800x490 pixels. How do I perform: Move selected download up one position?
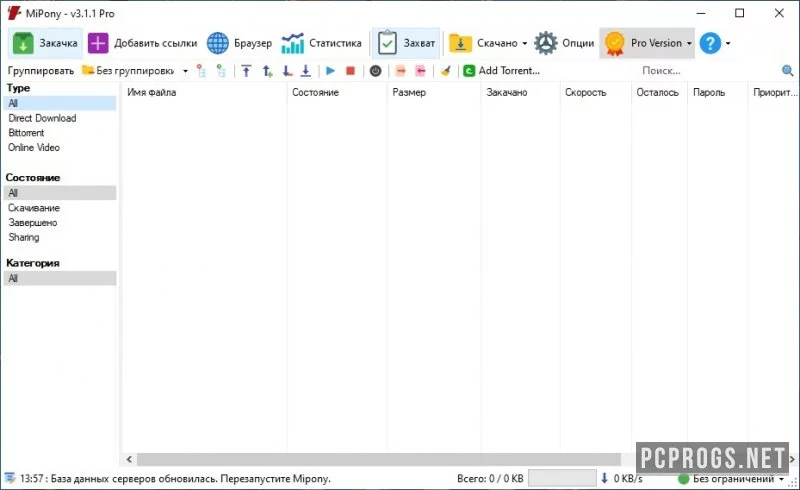267,71
